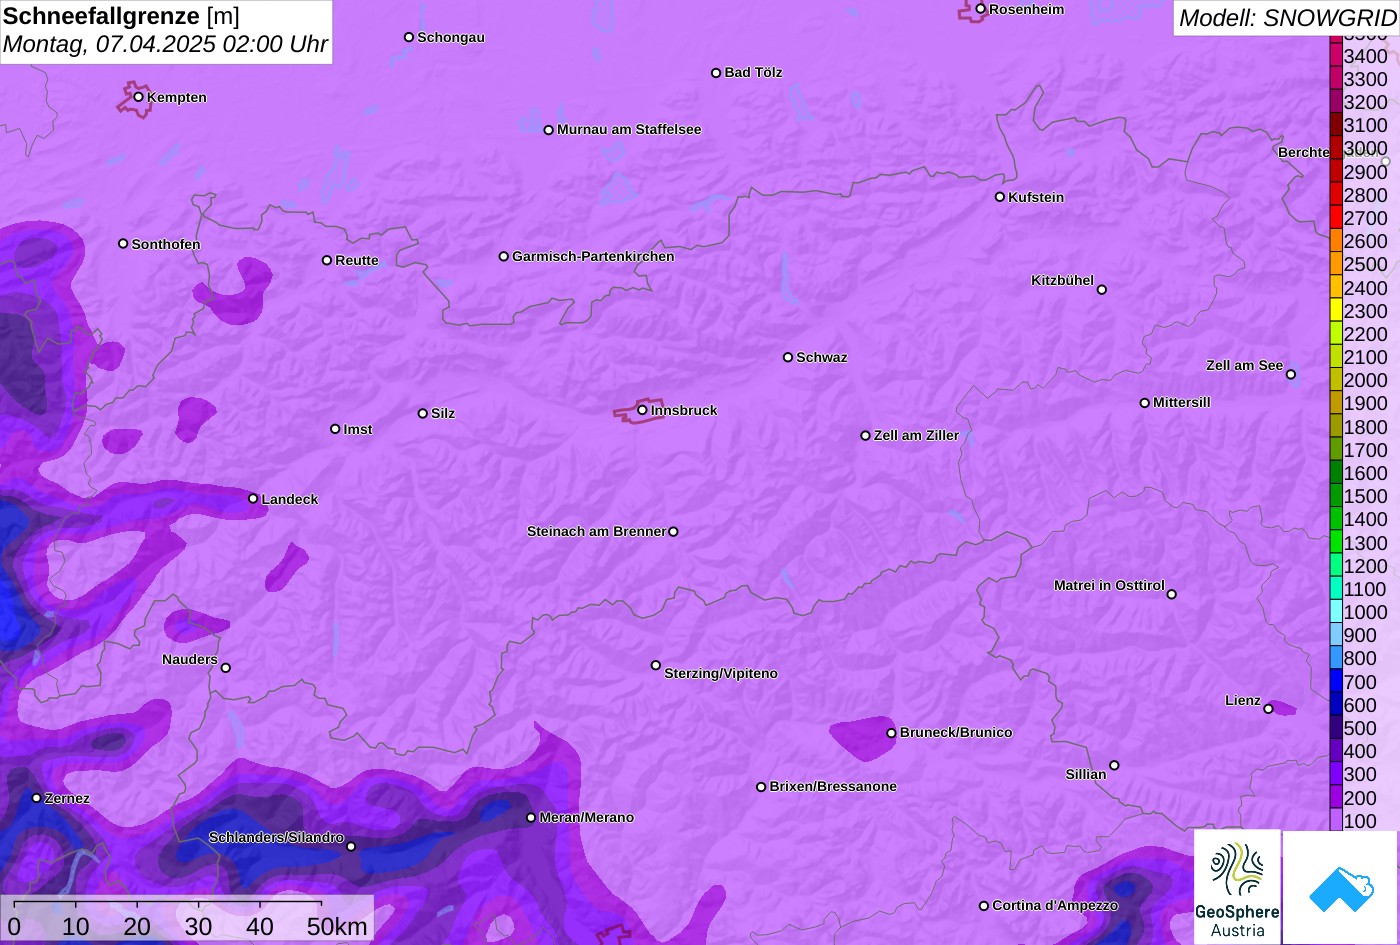This screenshot has height=945, width=1400.
Task: Click the Schongau map marker
Action: 408,37
